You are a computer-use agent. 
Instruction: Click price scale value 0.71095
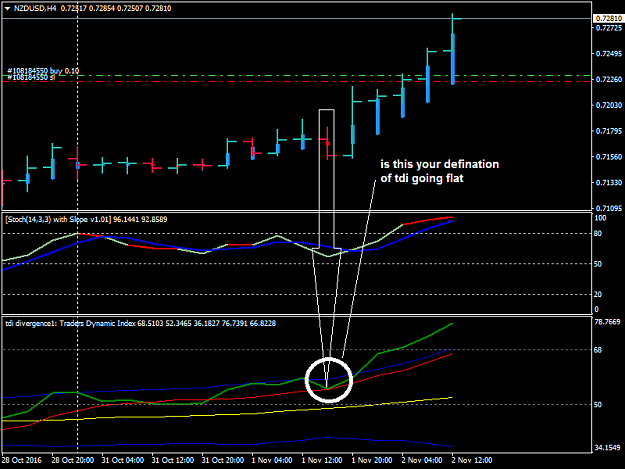click(x=609, y=208)
